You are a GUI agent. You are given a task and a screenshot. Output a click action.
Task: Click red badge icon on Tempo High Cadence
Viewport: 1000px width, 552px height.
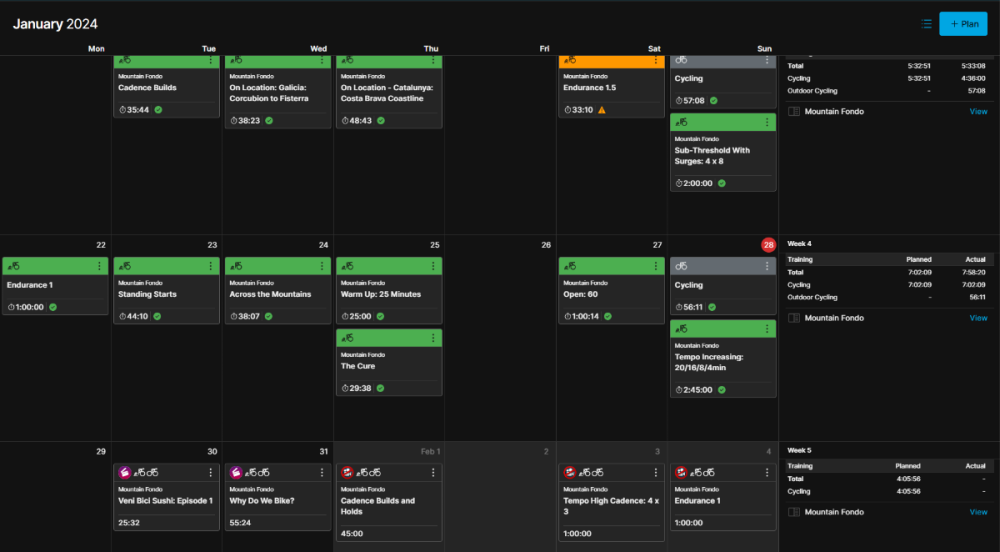click(x=570, y=472)
